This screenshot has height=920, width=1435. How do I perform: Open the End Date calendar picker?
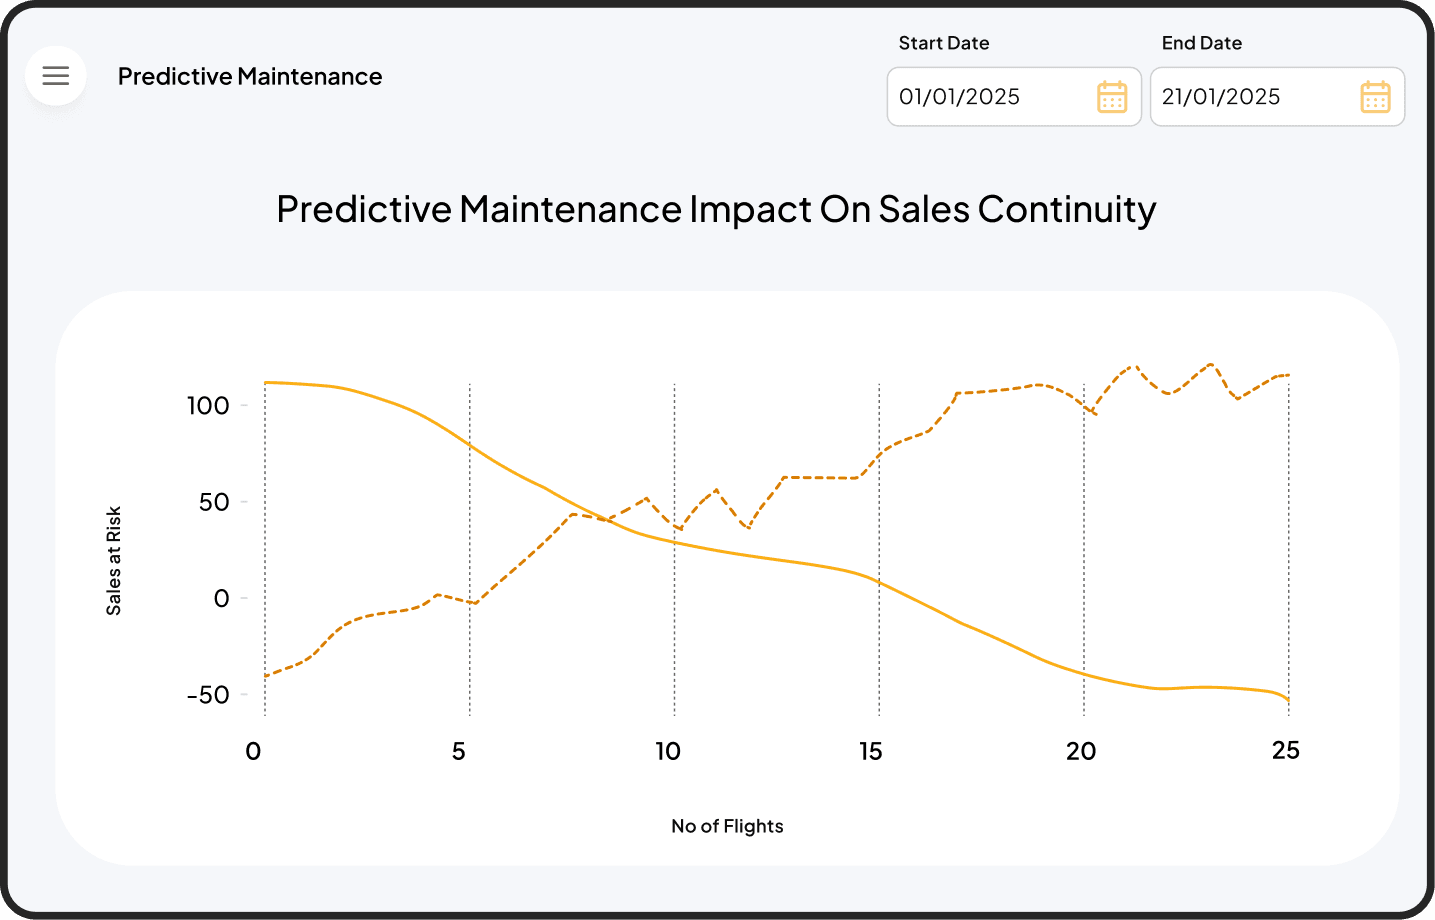point(1375,97)
